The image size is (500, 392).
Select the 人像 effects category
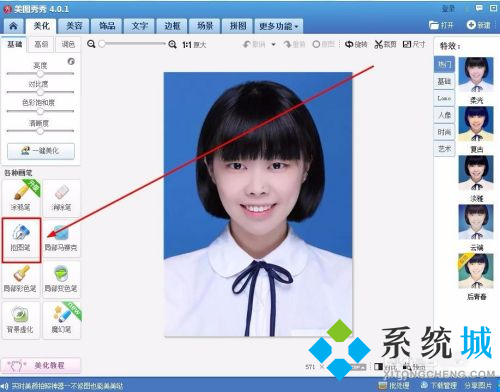point(444,115)
